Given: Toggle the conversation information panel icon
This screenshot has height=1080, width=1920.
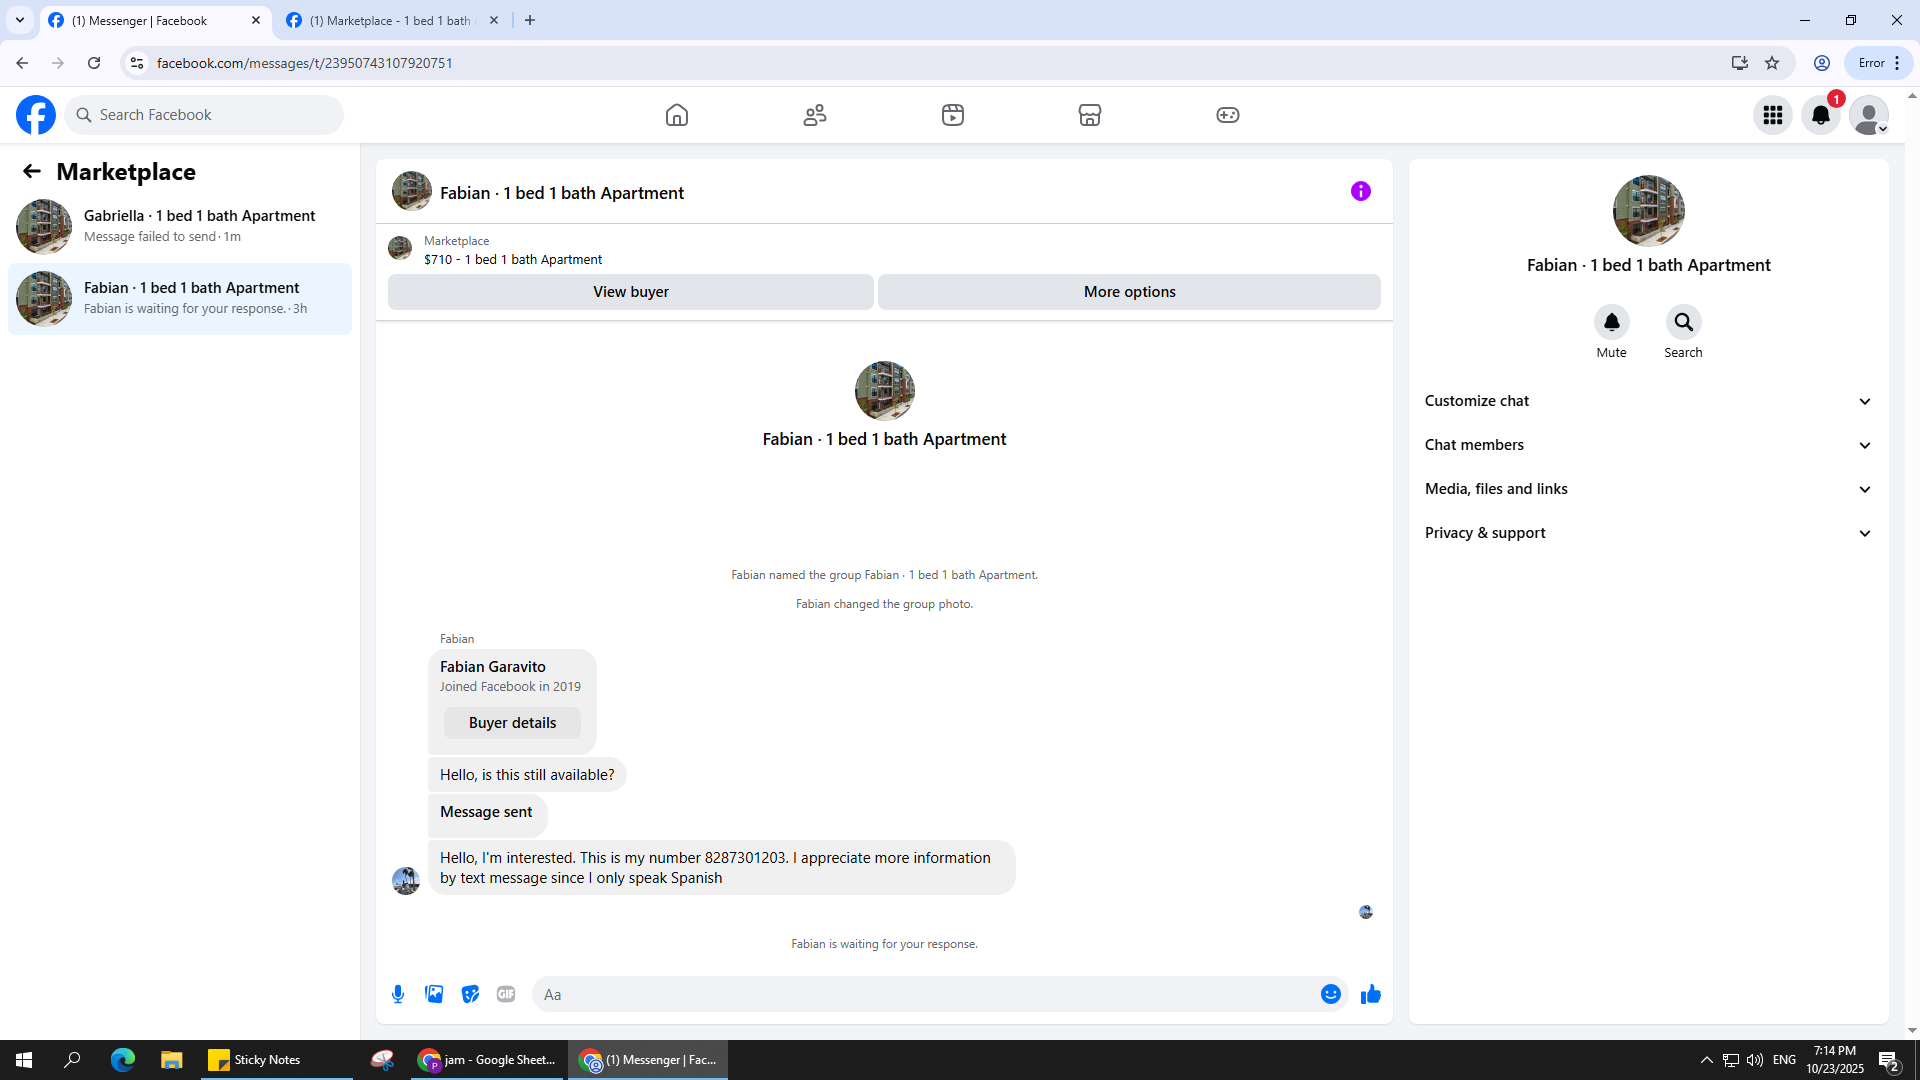Looking at the screenshot, I should click(x=1360, y=191).
